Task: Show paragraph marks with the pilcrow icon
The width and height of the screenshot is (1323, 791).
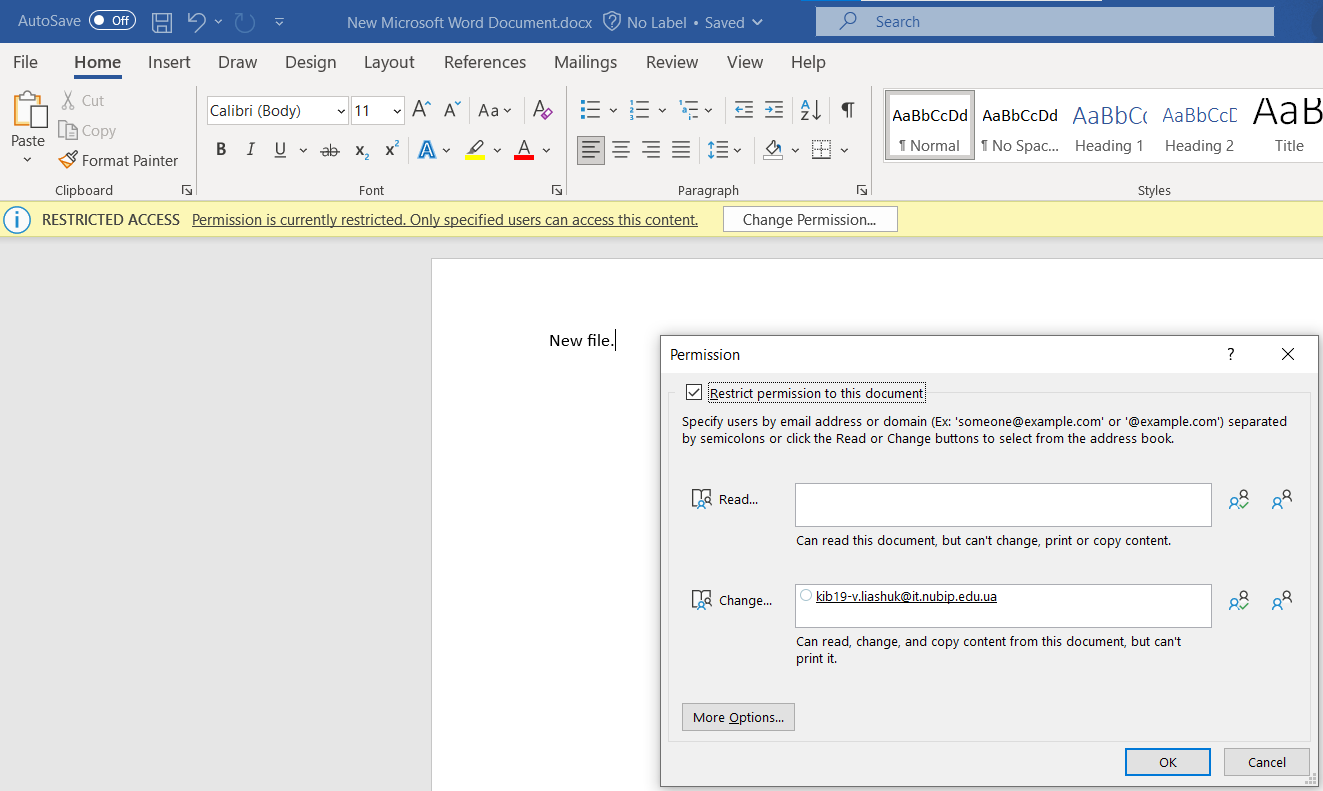Action: (847, 110)
